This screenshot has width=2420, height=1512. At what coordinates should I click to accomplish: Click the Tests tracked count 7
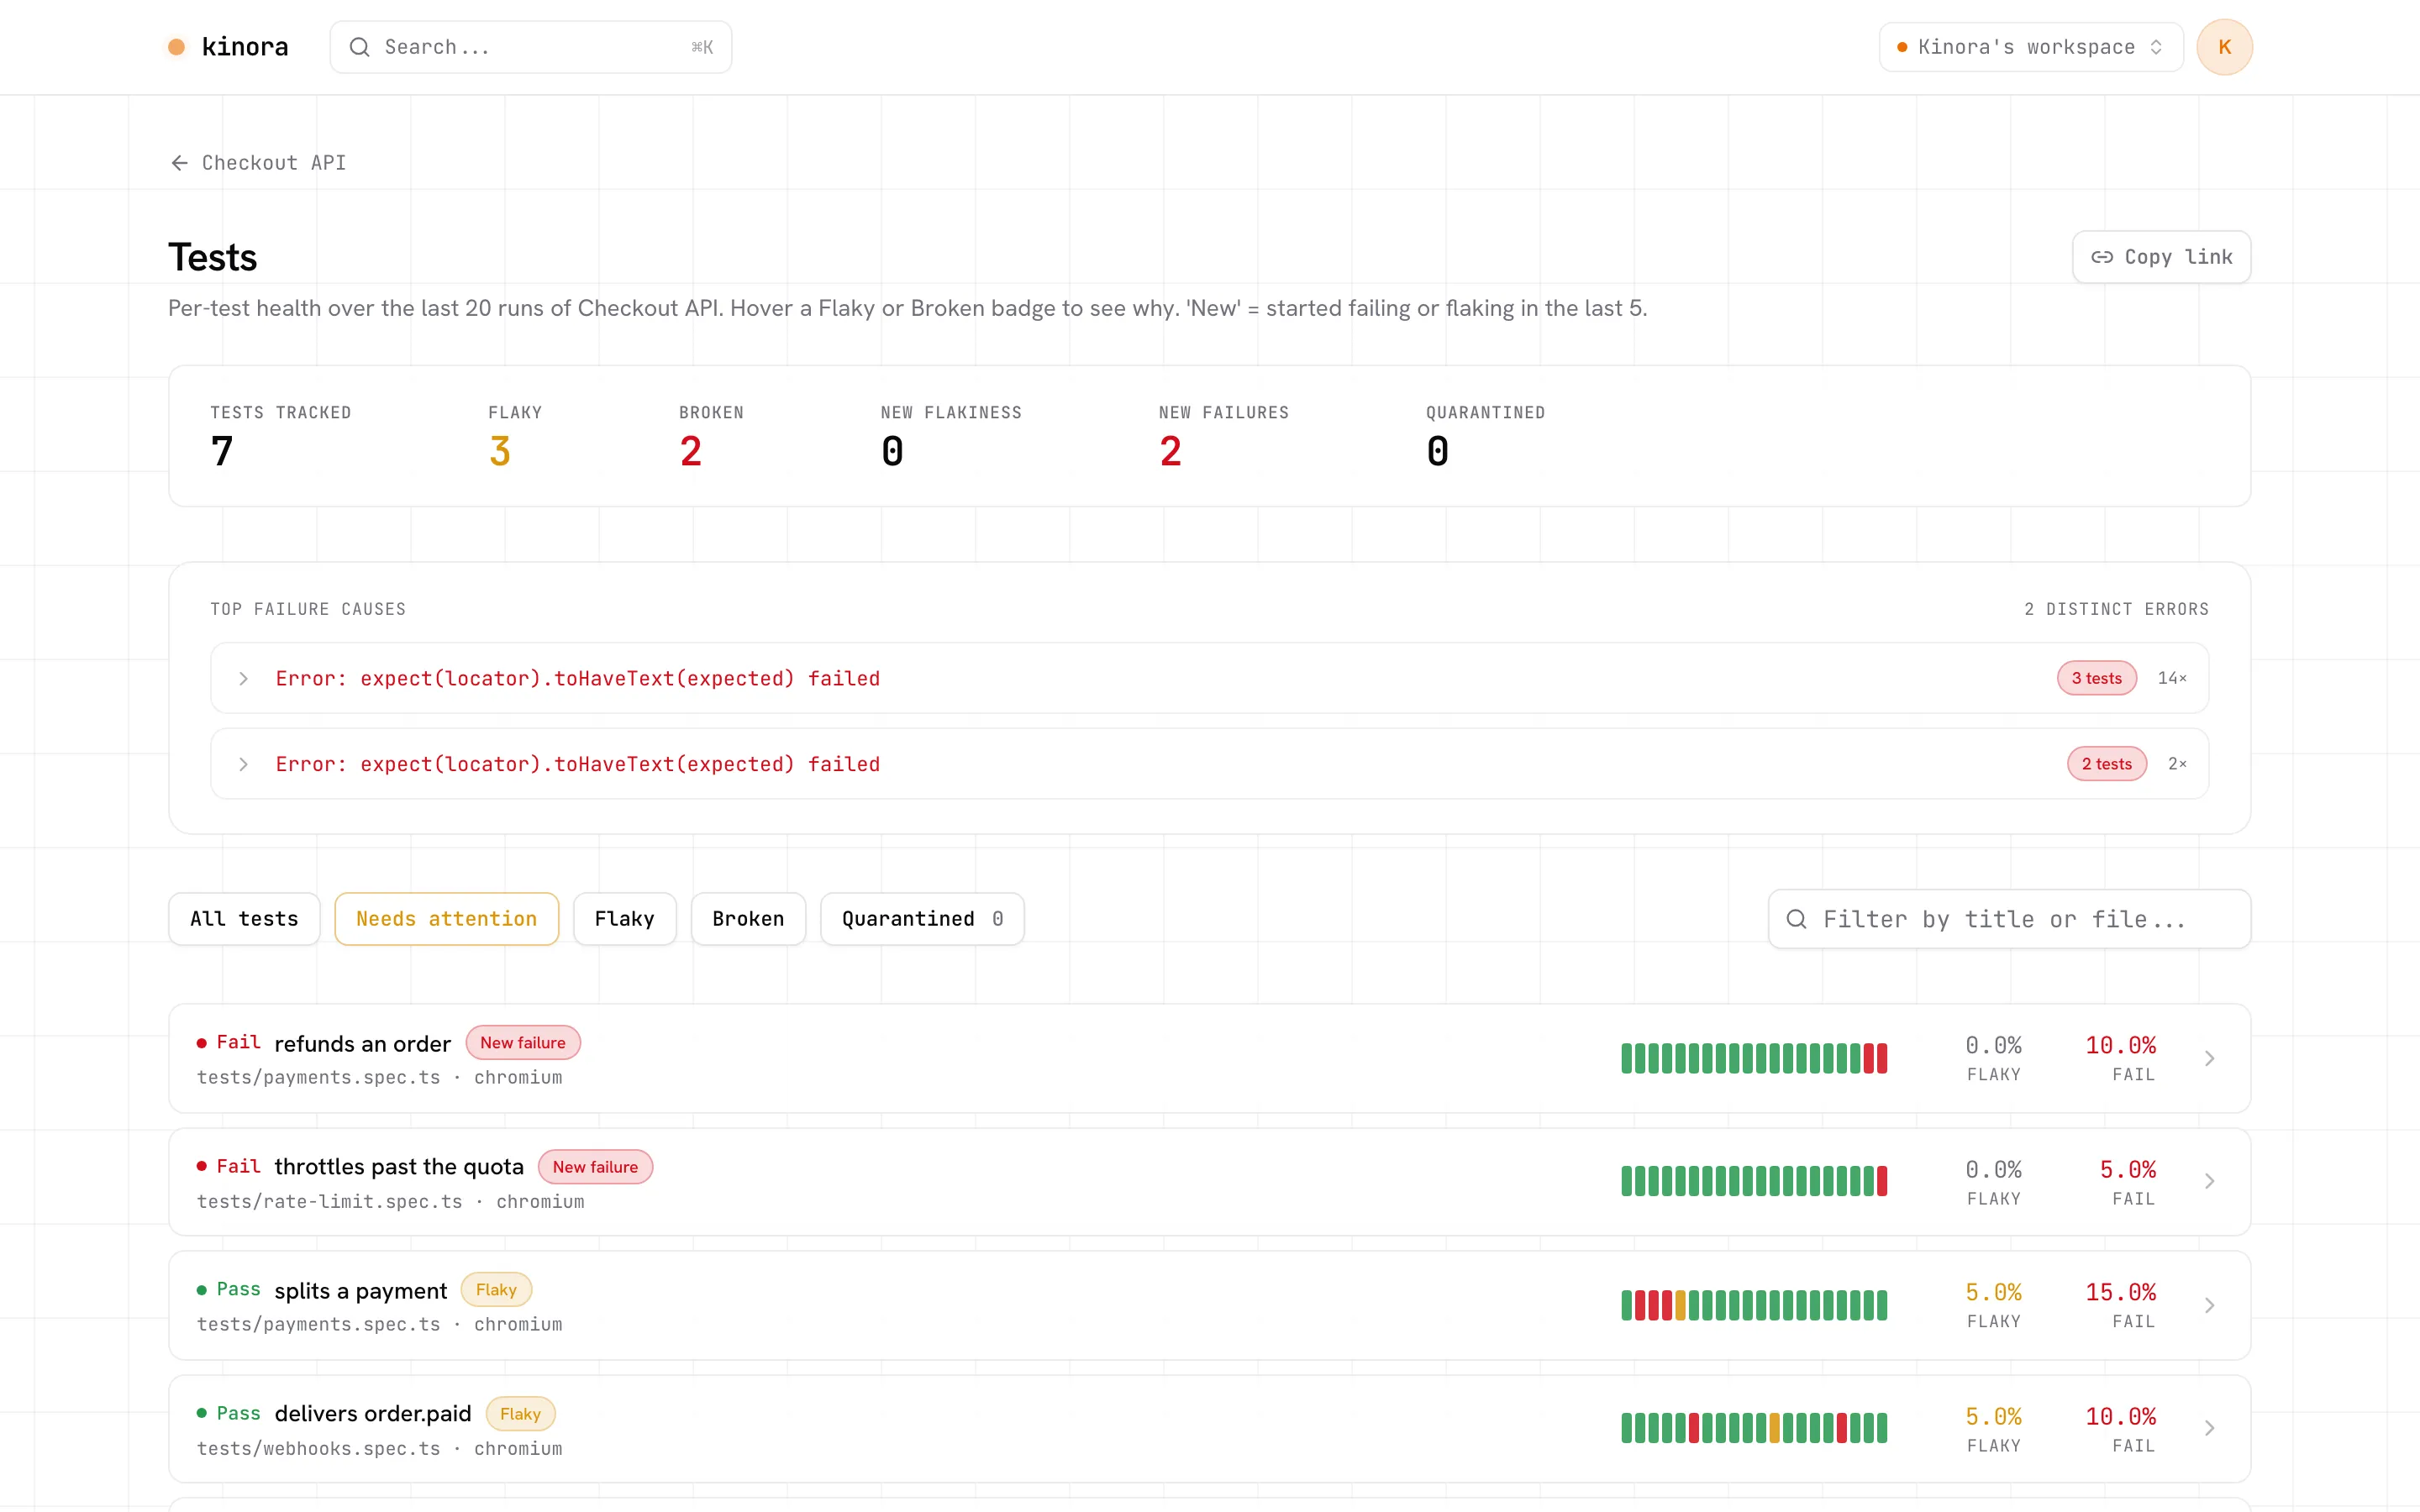pos(222,451)
